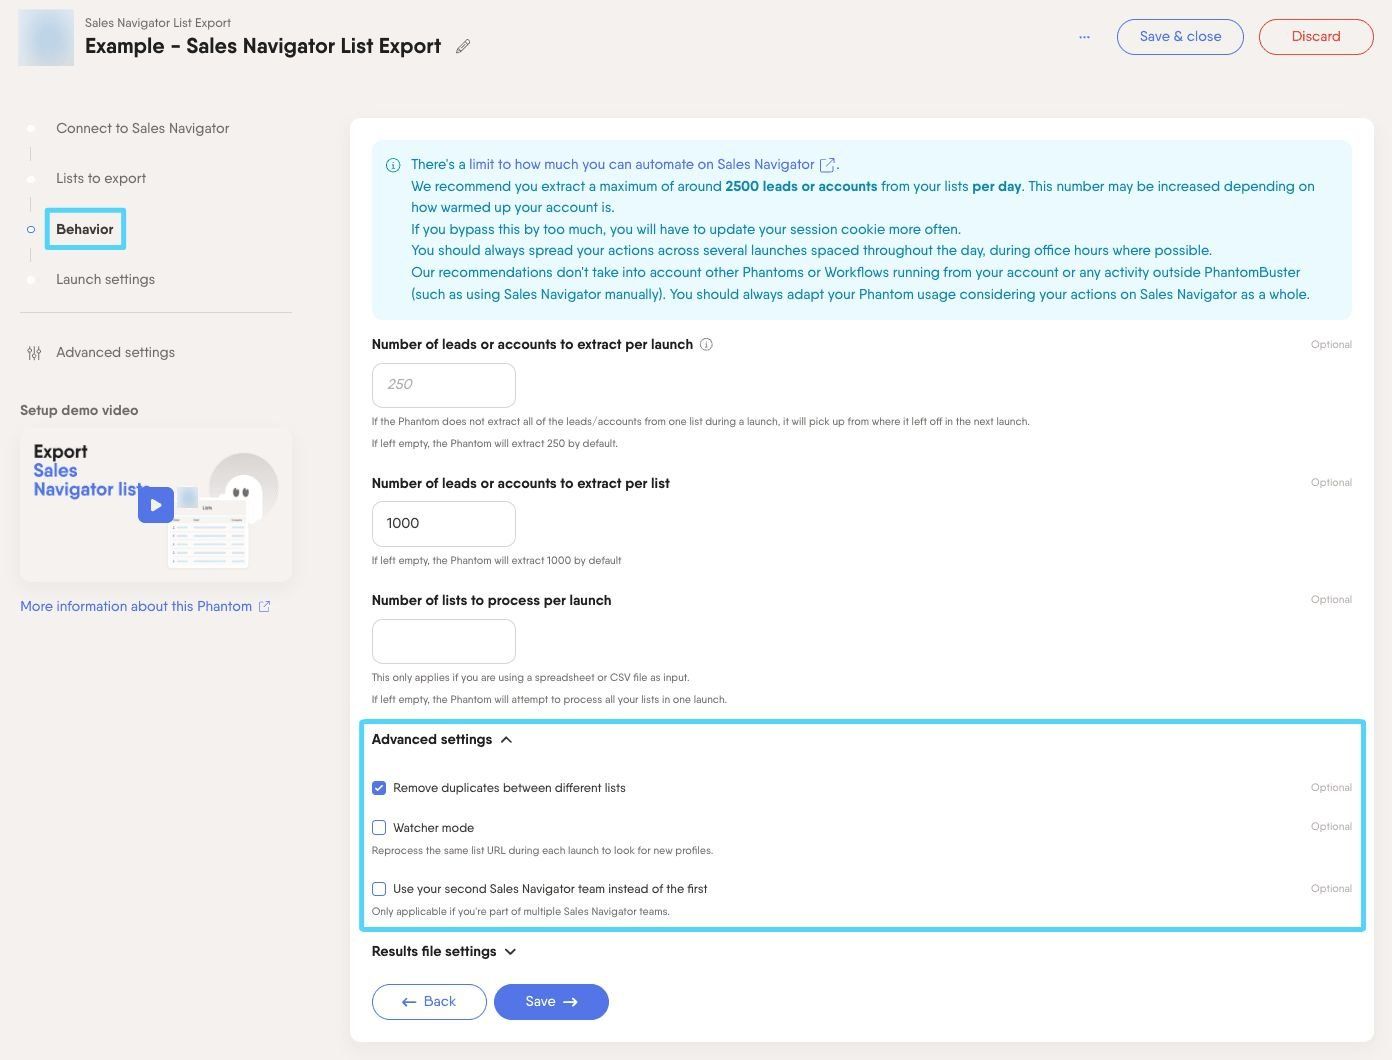This screenshot has width=1392, height=1060.
Task: Uncheck Remove duplicates between different lists
Action: point(379,788)
